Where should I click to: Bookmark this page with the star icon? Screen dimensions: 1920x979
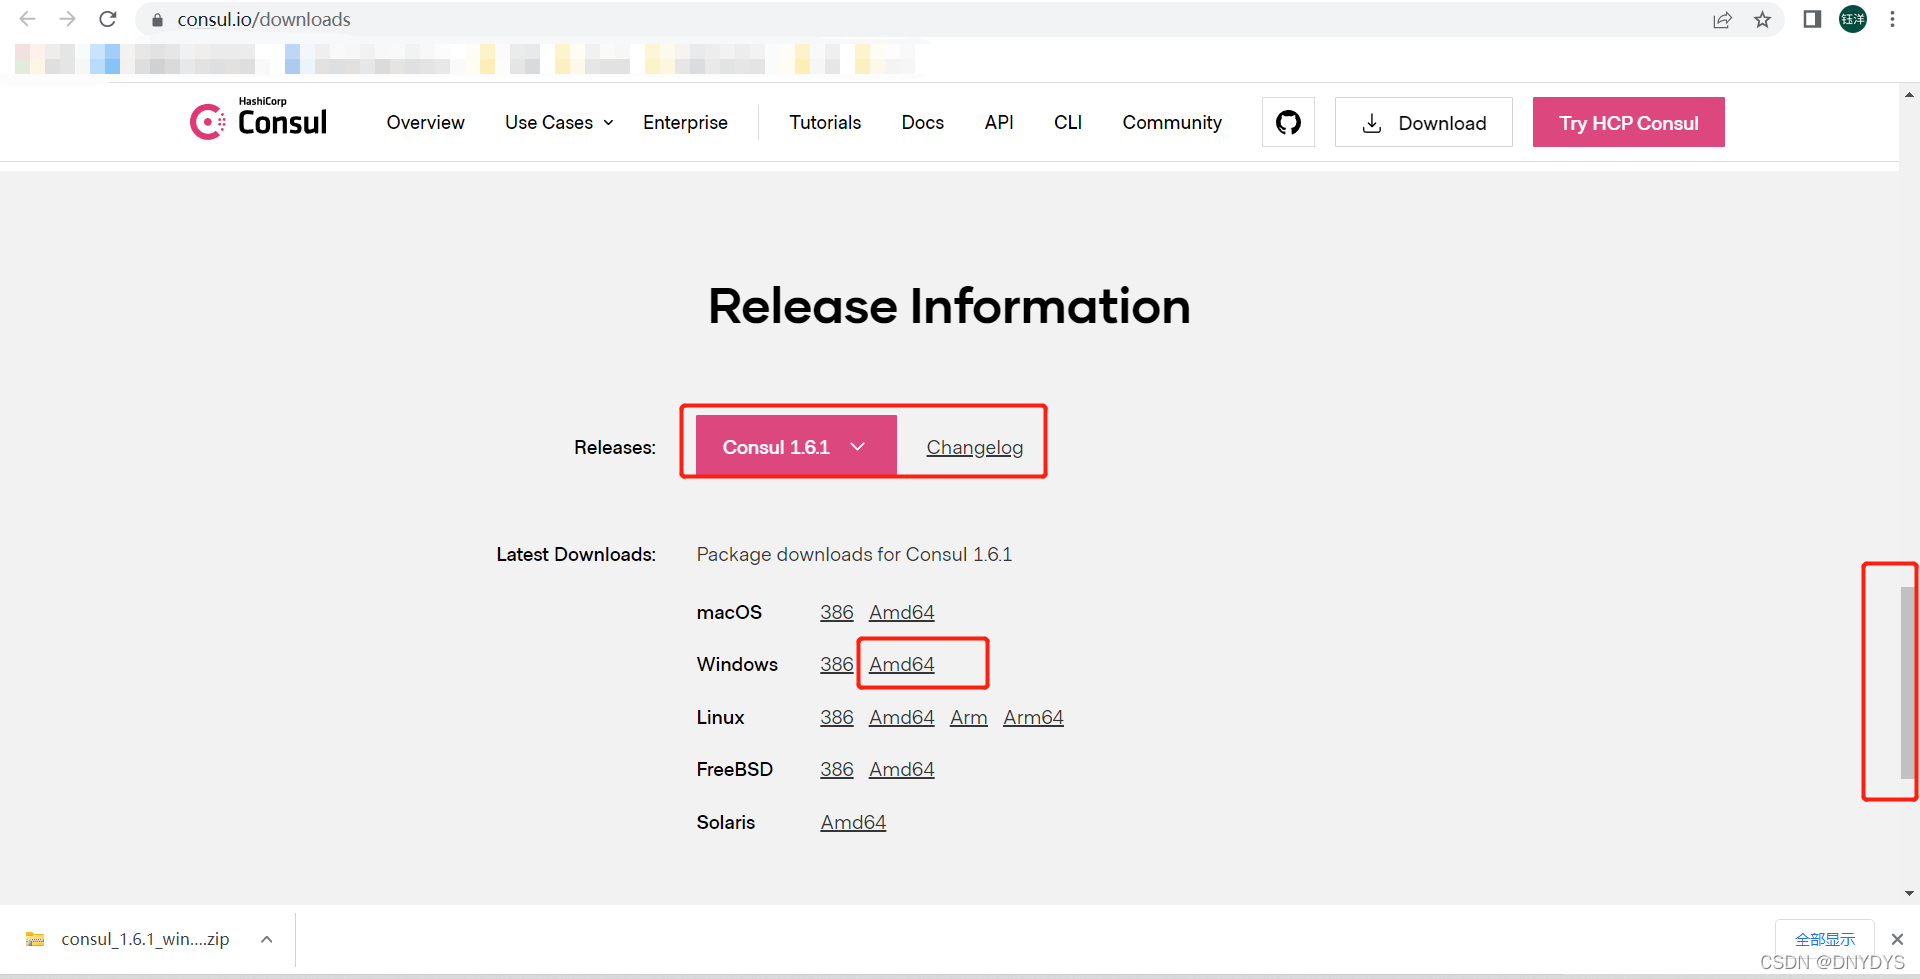pos(1762,20)
